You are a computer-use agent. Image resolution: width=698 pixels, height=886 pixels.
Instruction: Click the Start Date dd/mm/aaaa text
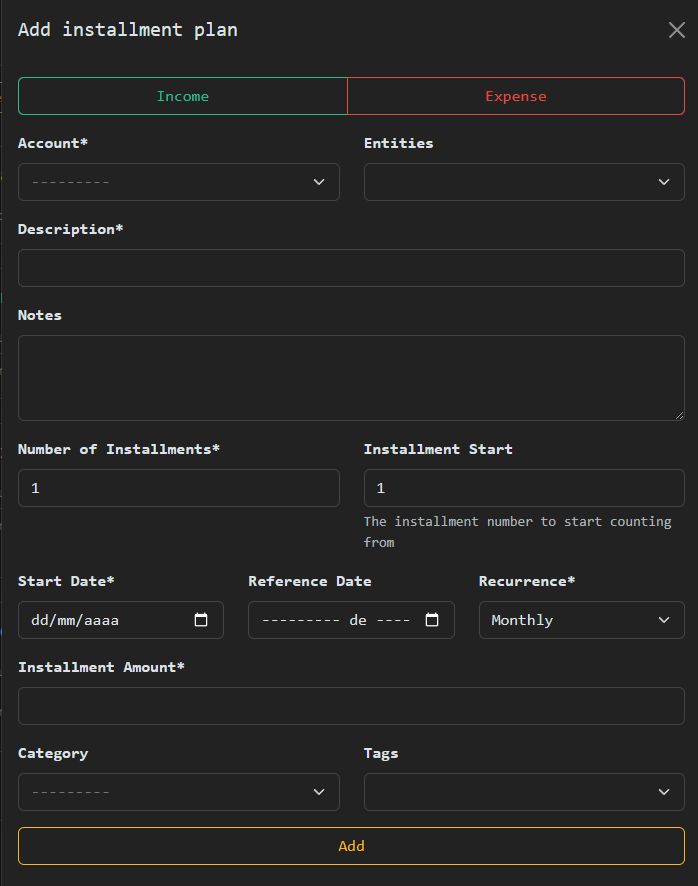click(75, 620)
